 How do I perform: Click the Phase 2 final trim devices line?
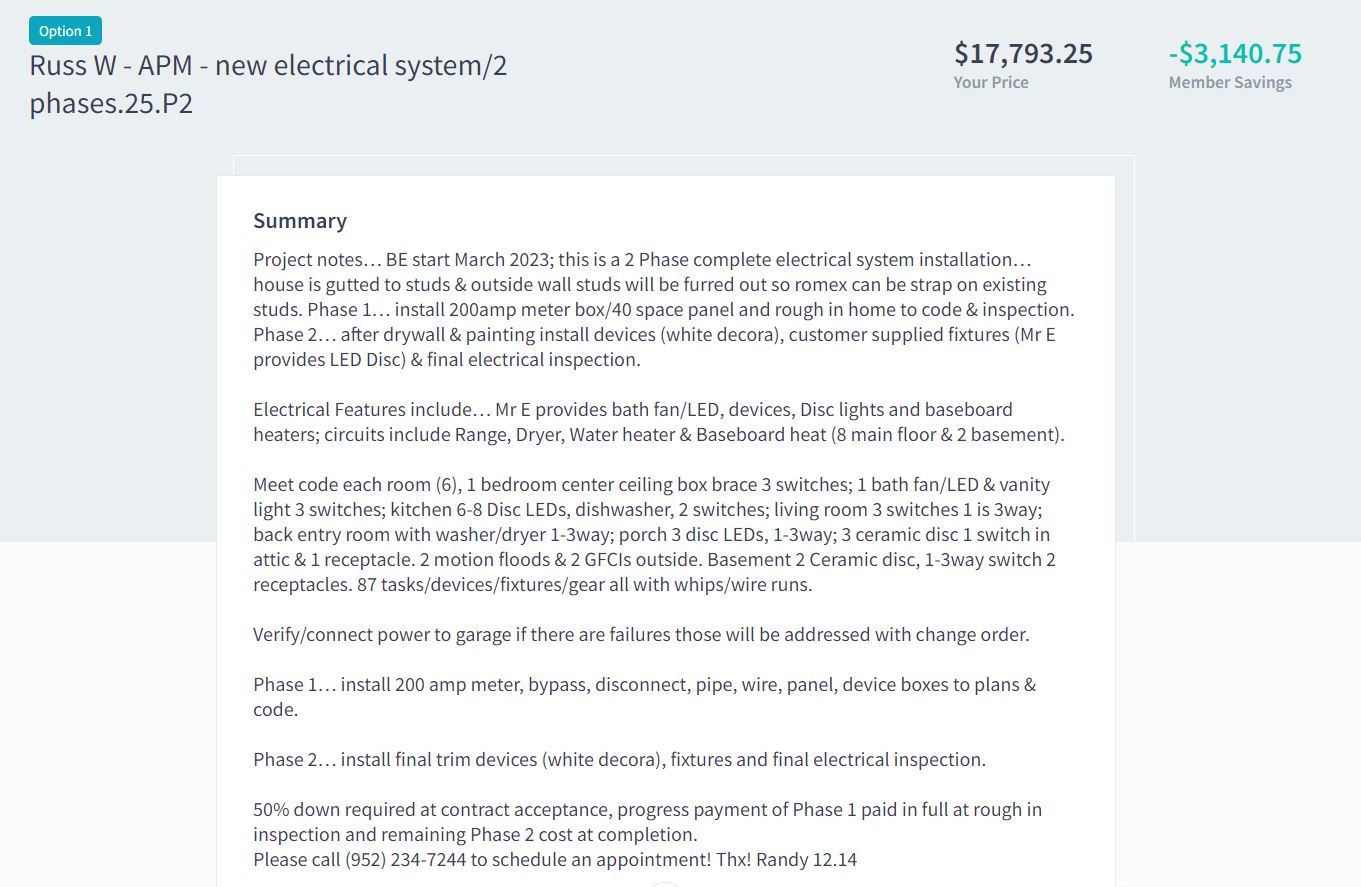coord(619,759)
